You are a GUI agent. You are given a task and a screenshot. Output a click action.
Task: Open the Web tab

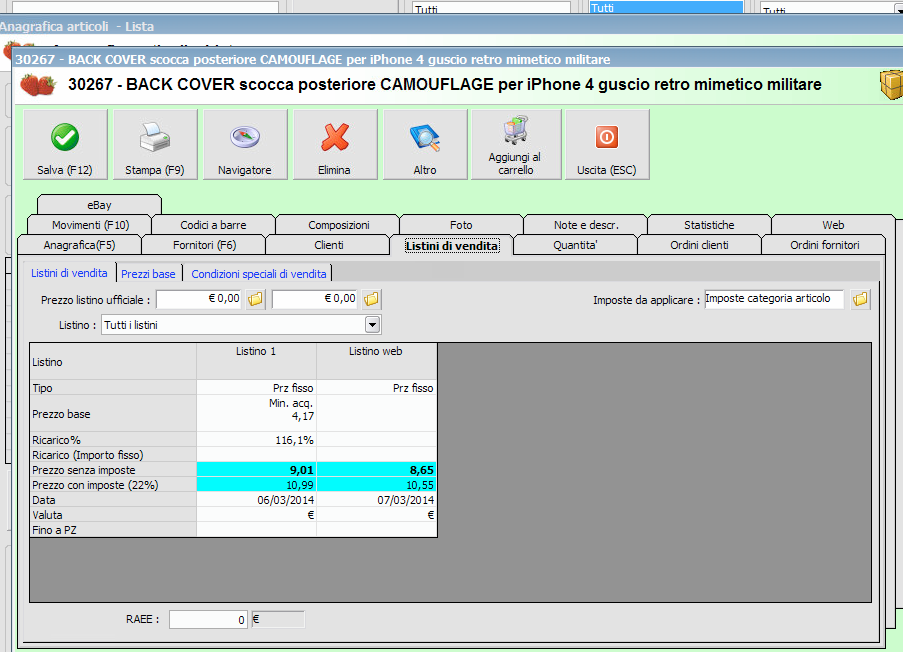[833, 225]
